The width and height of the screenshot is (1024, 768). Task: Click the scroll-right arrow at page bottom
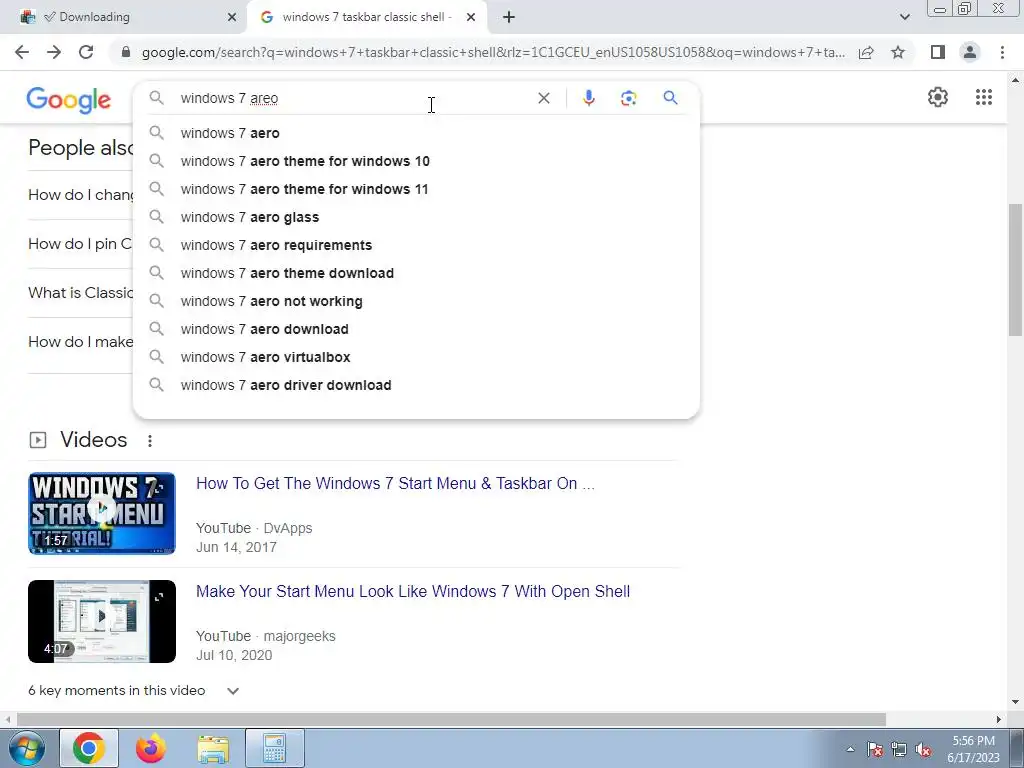coord(998,720)
